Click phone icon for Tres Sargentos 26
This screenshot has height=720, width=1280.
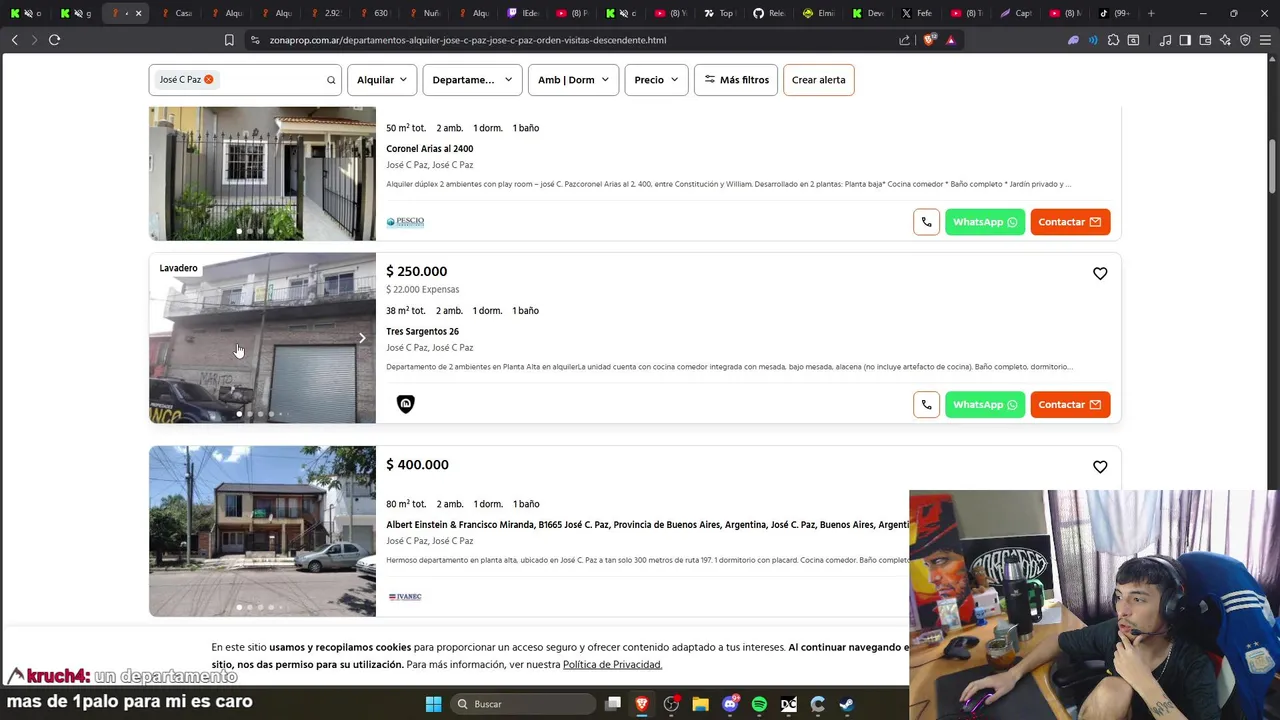(x=926, y=404)
